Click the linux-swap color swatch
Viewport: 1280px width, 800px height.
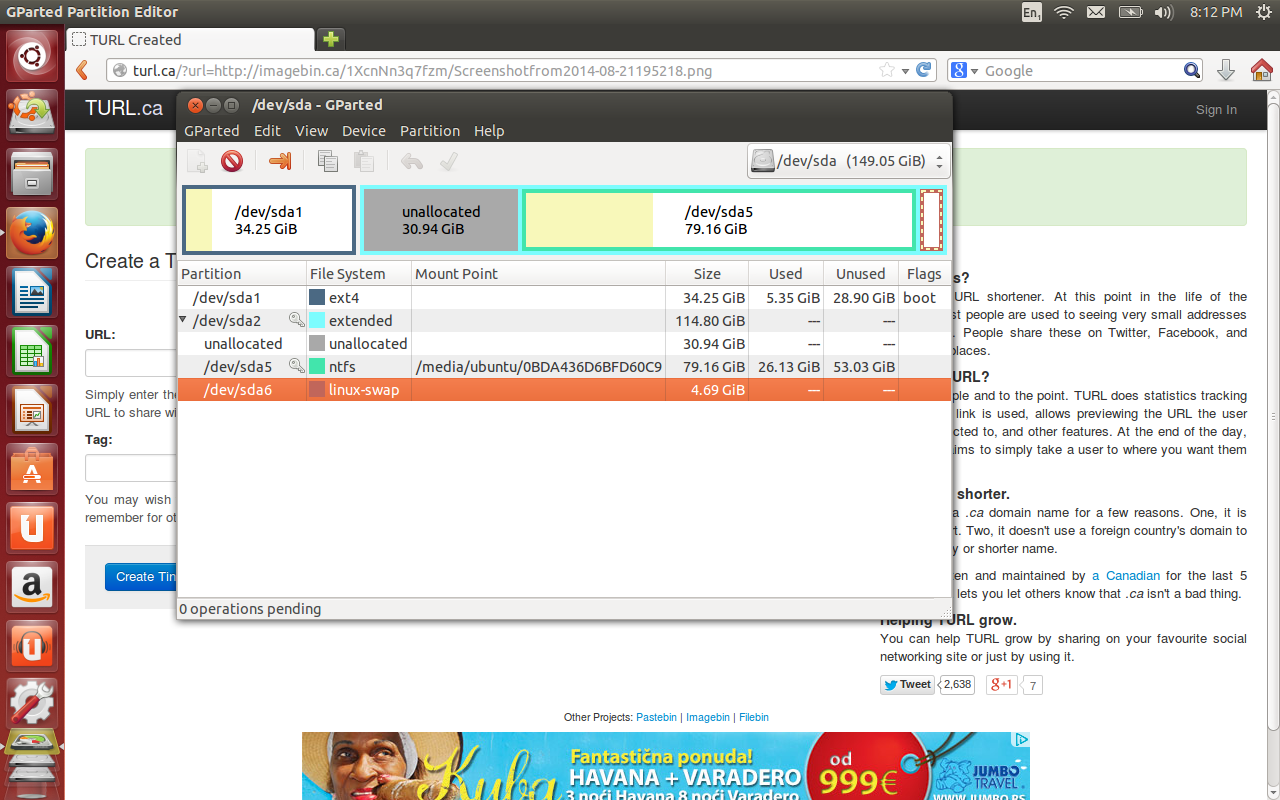317,390
